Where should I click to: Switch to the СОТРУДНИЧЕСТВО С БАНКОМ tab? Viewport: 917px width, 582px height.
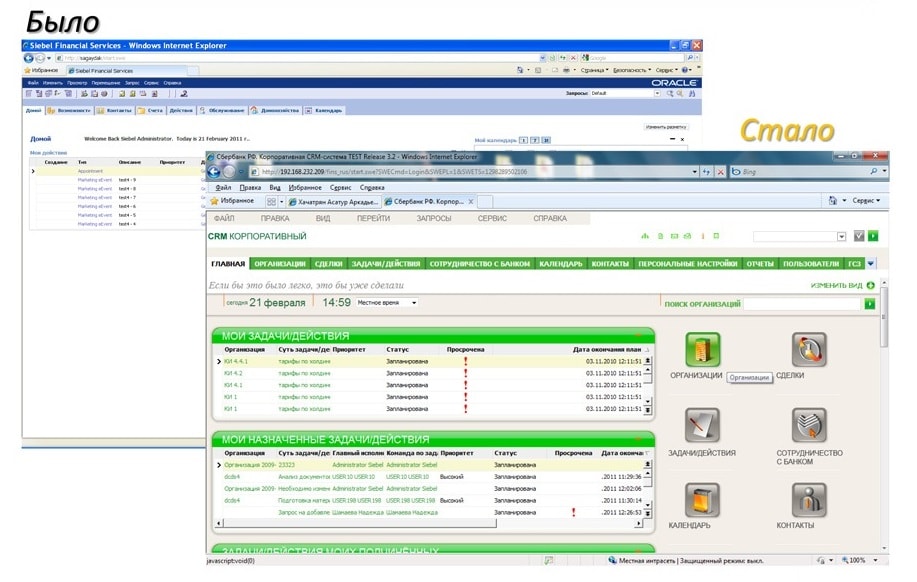pos(480,264)
